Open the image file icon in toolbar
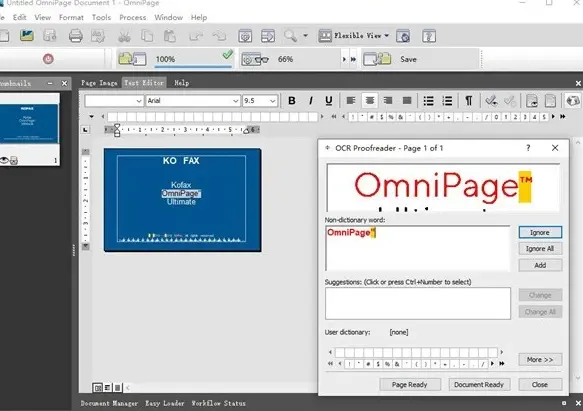This screenshot has width=583, height=411. click(27, 36)
